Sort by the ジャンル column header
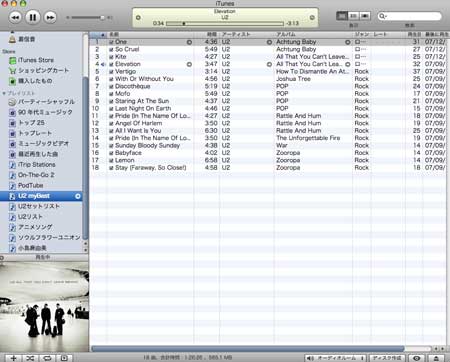 coord(362,35)
